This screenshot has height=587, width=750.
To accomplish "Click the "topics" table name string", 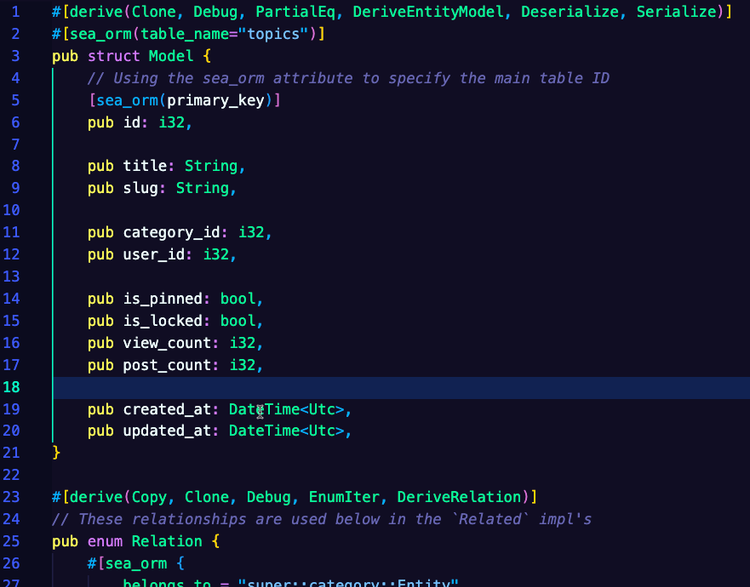I will click(x=274, y=34).
